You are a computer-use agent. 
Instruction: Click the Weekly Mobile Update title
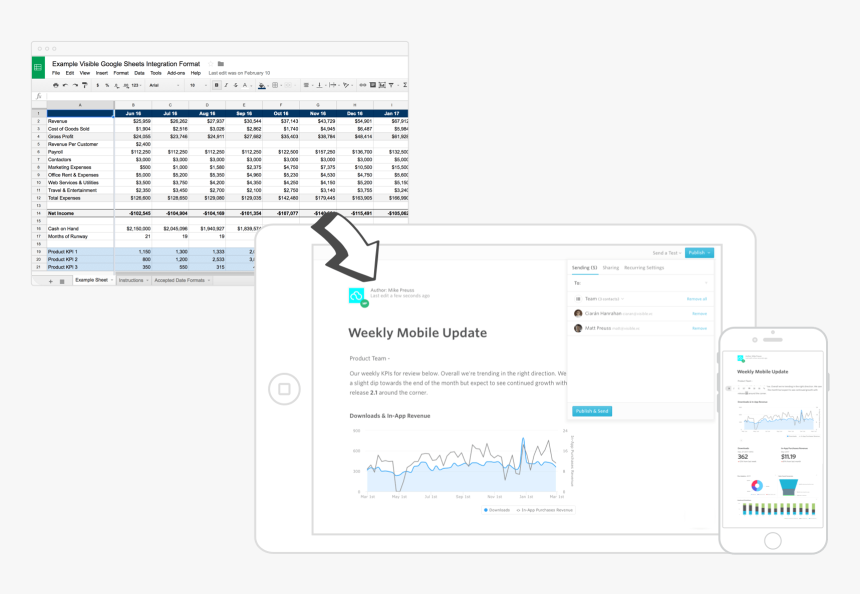[x=417, y=333]
